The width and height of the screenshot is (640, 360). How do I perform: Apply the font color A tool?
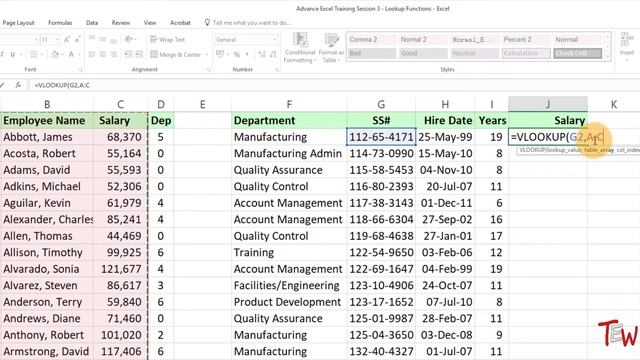[71, 54]
